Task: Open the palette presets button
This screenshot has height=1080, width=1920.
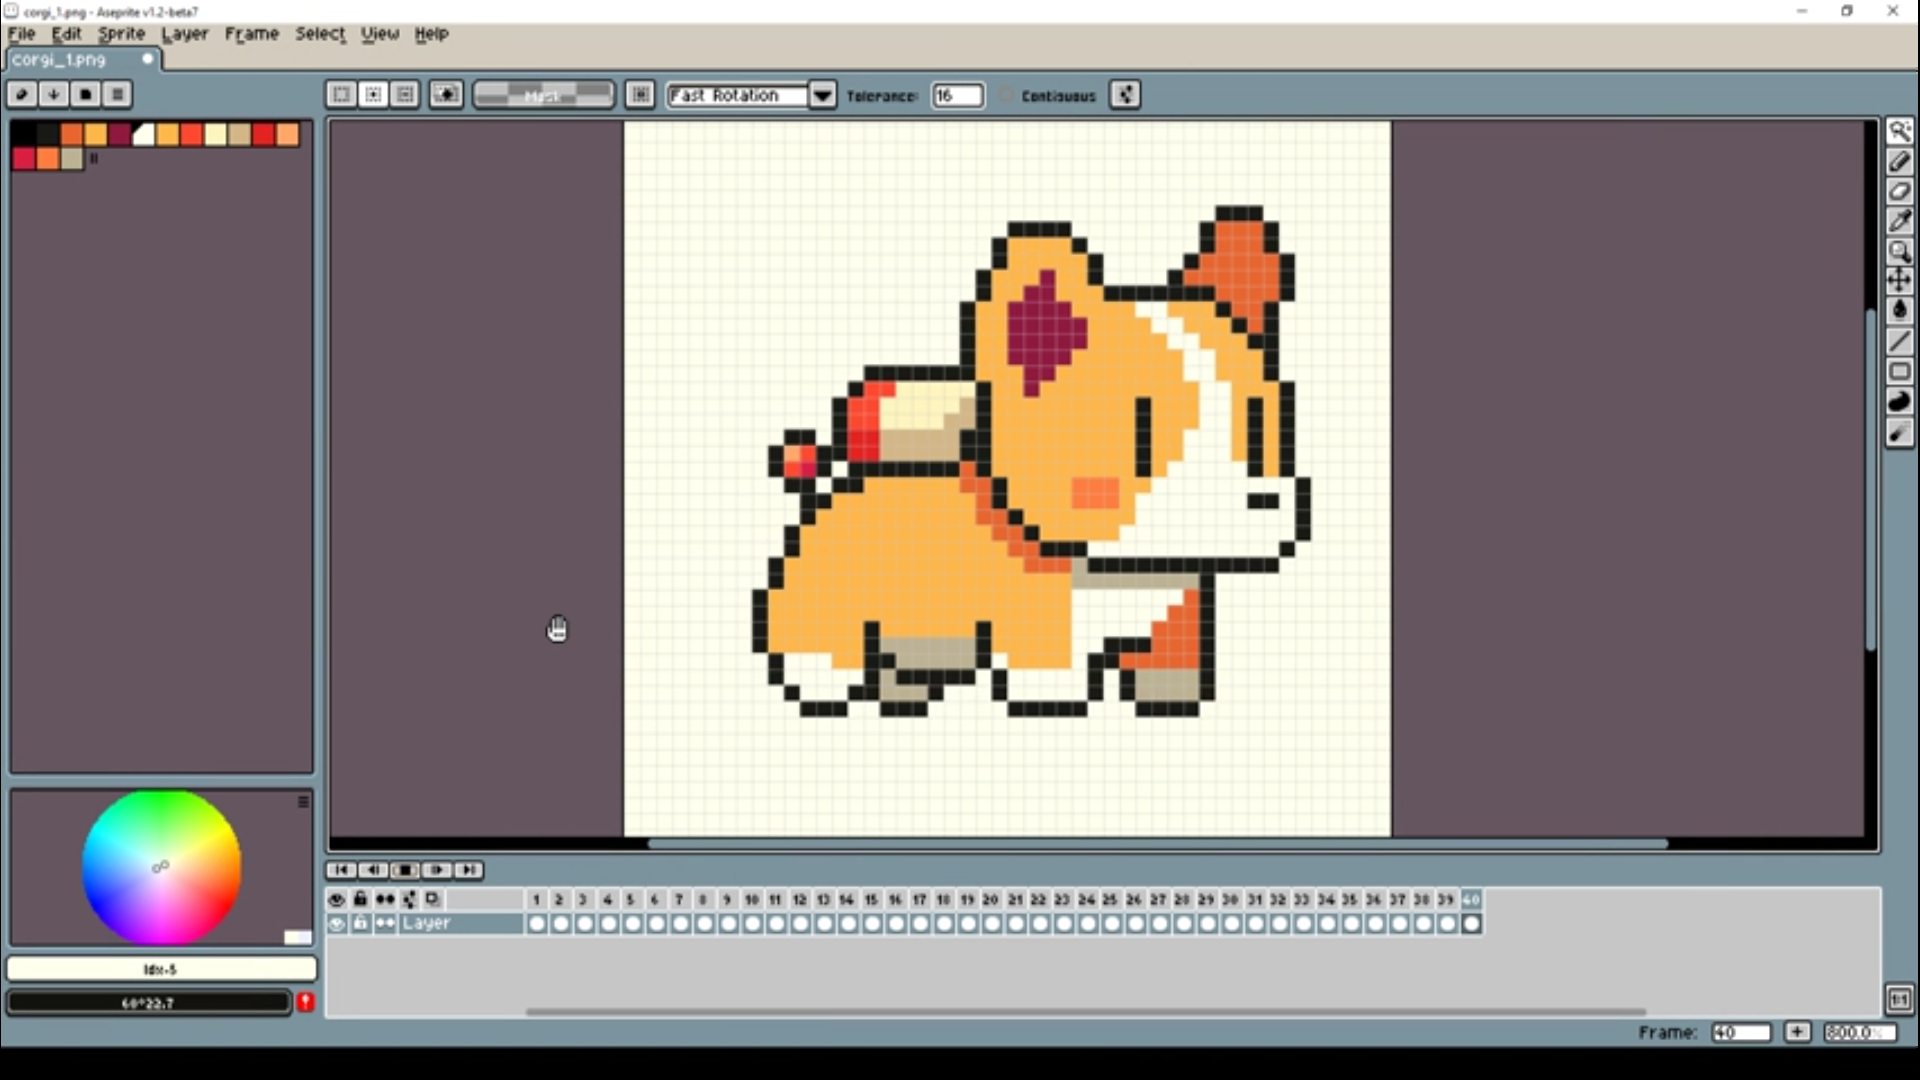Action: 85,94
